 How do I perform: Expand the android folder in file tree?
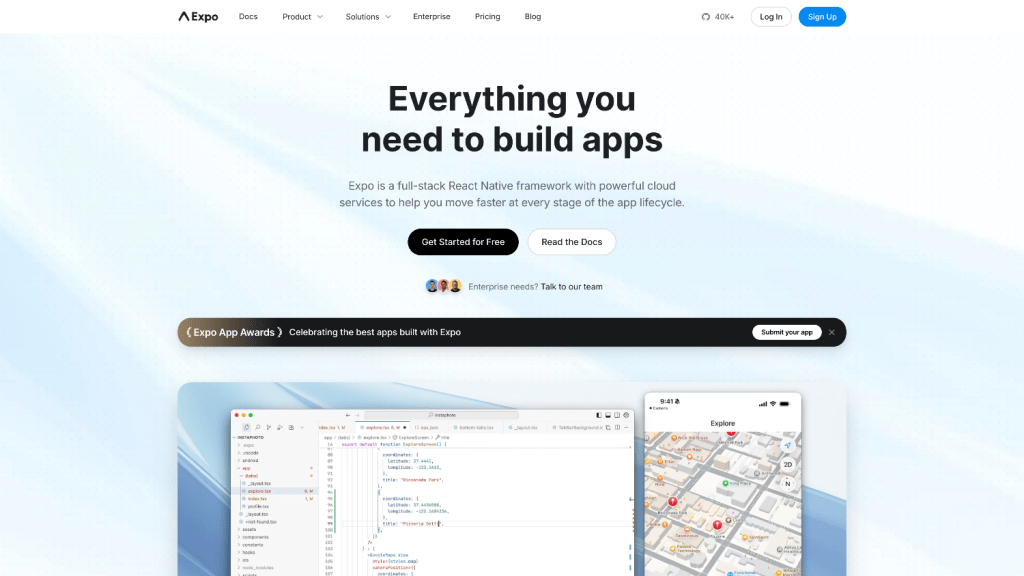250,460
